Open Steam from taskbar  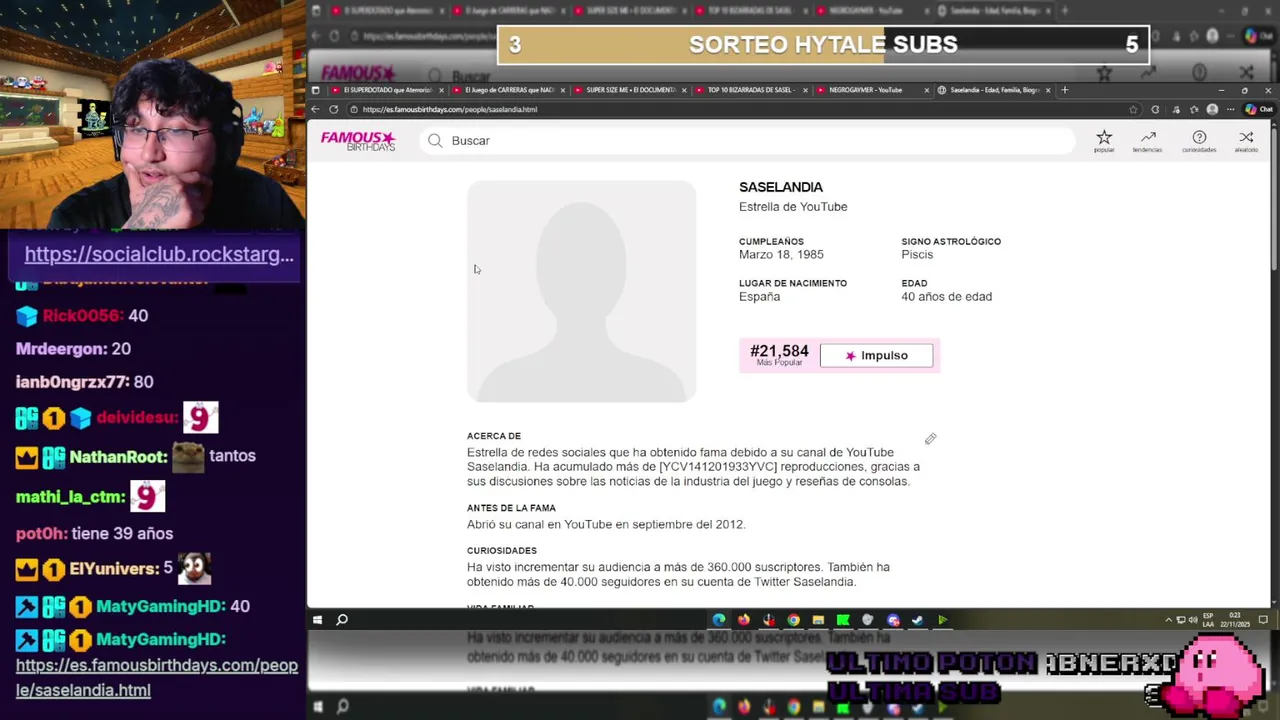pyautogui.click(x=917, y=620)
